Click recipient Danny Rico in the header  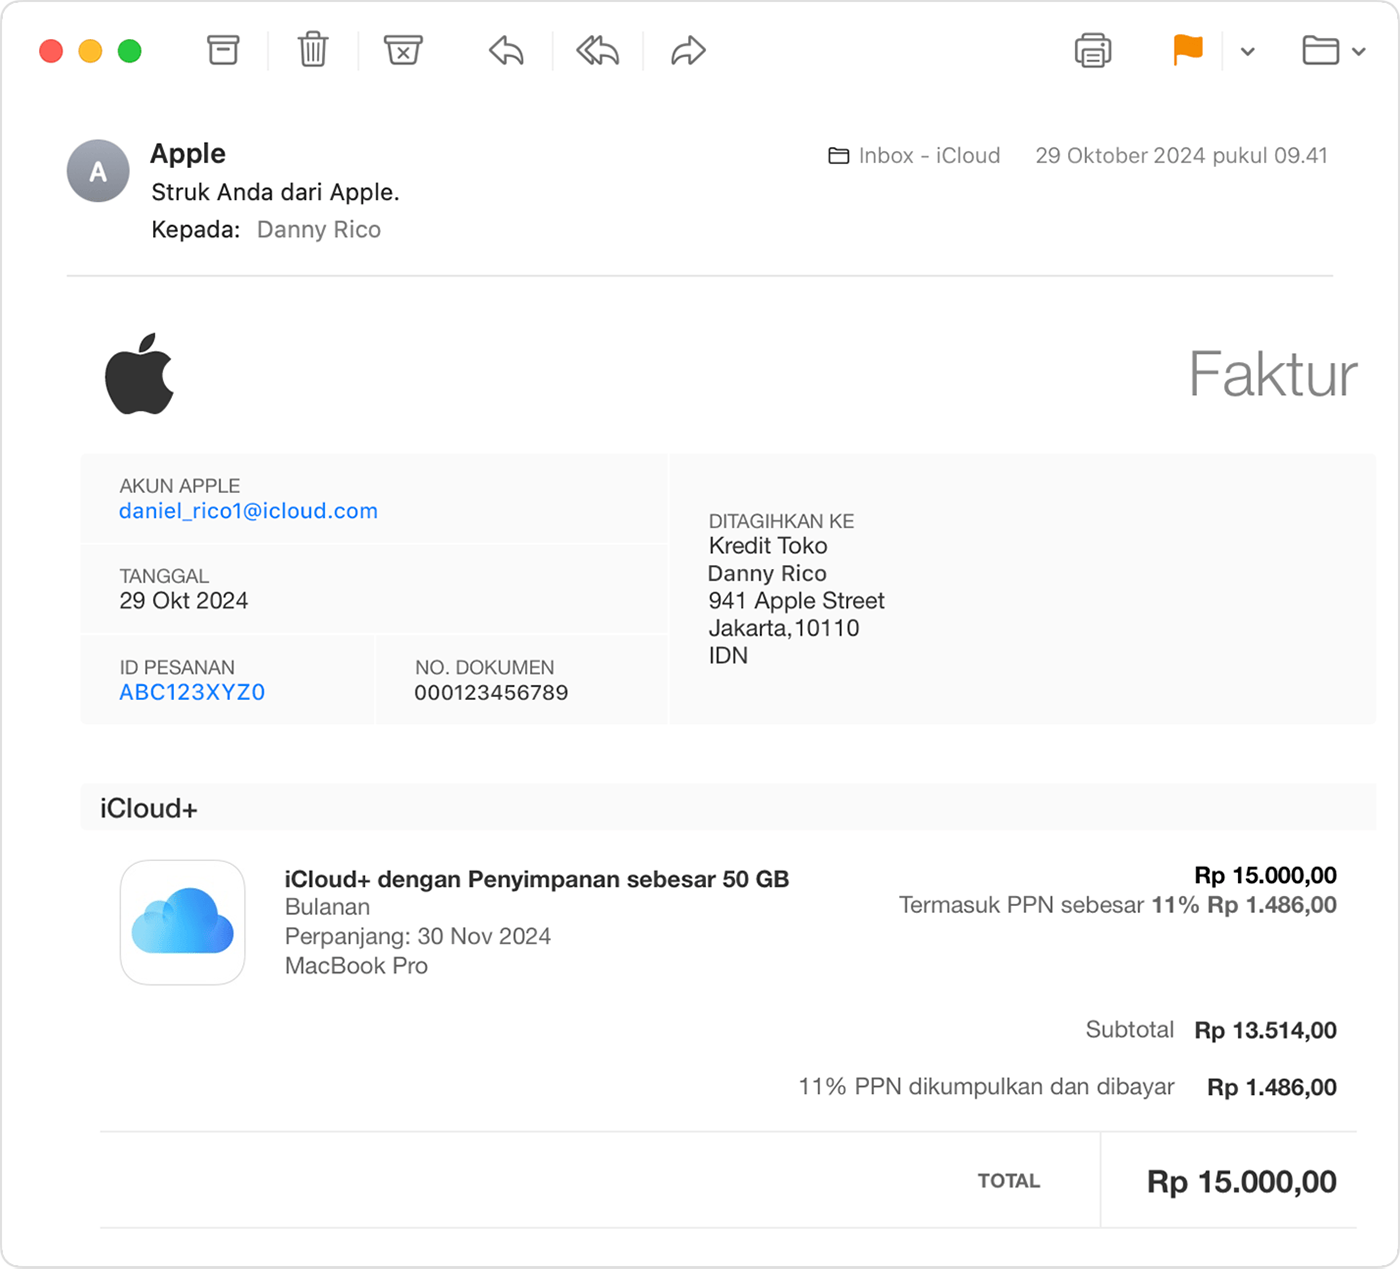coord(319,230)
